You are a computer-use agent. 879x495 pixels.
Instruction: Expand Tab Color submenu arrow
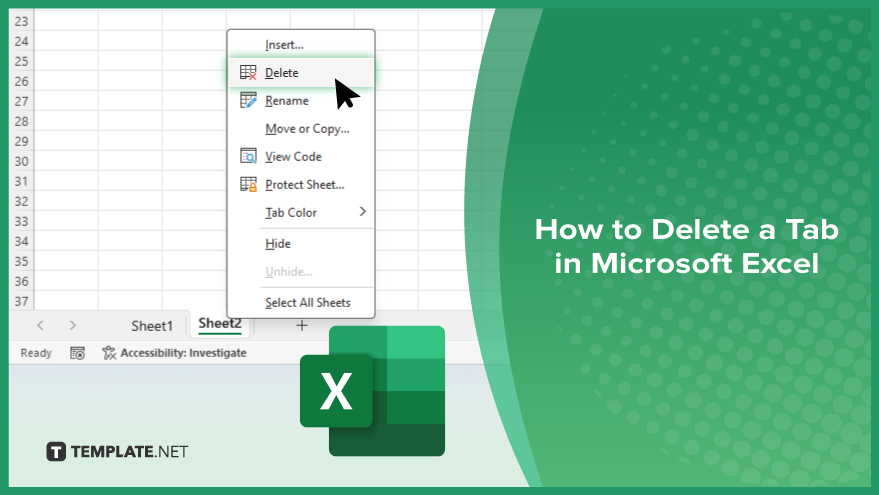[363, 212]
